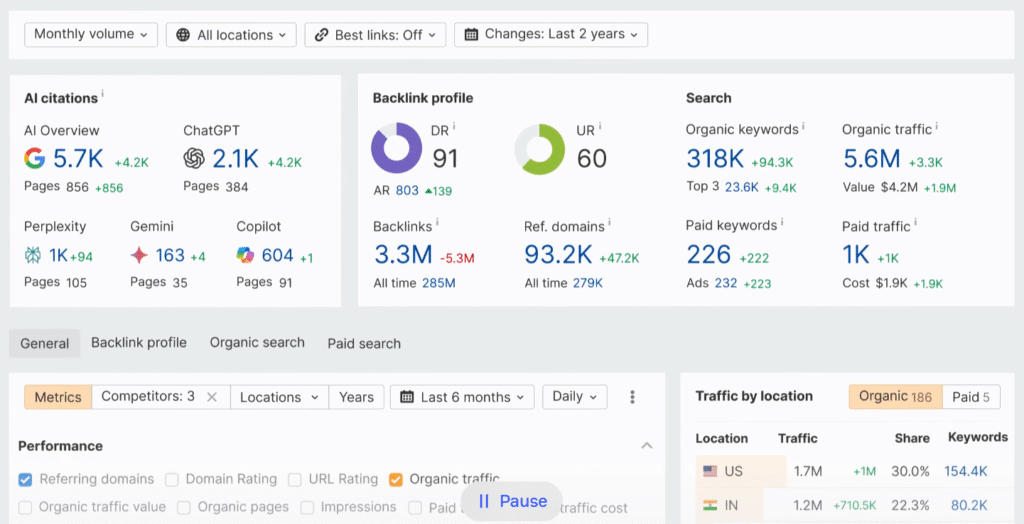Switch to the Backlink profile tab
This screenshot has width=1024, height=524.
point(139,343)
